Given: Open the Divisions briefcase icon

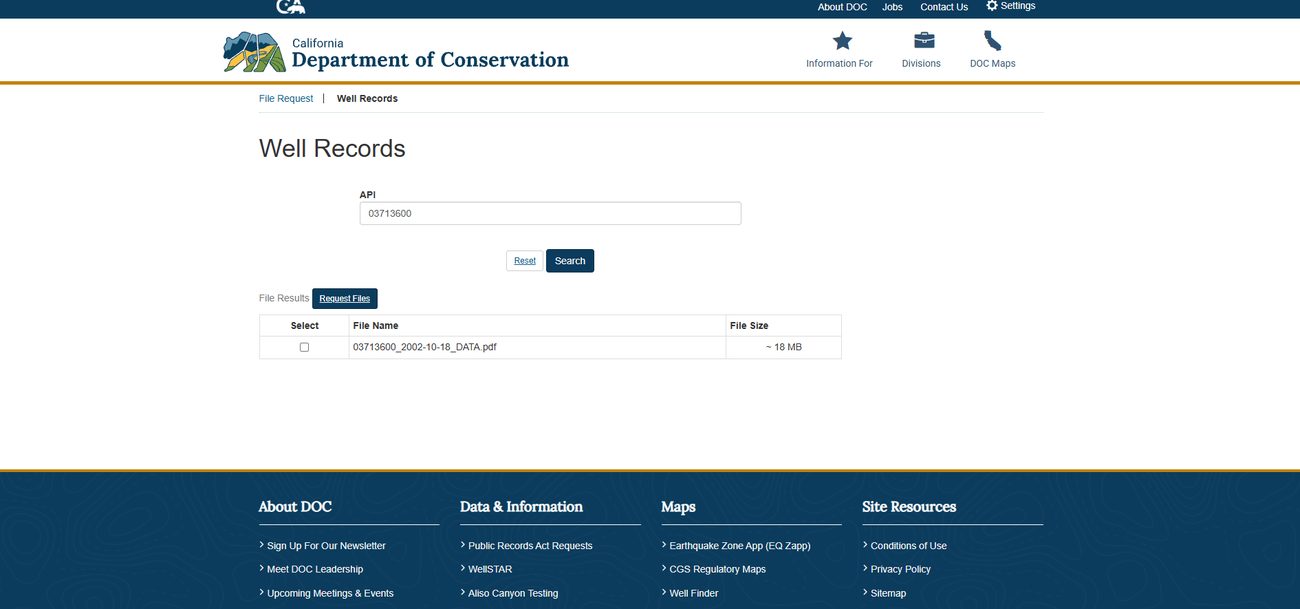Looking at the screenshot, I should tap(925, 41).
